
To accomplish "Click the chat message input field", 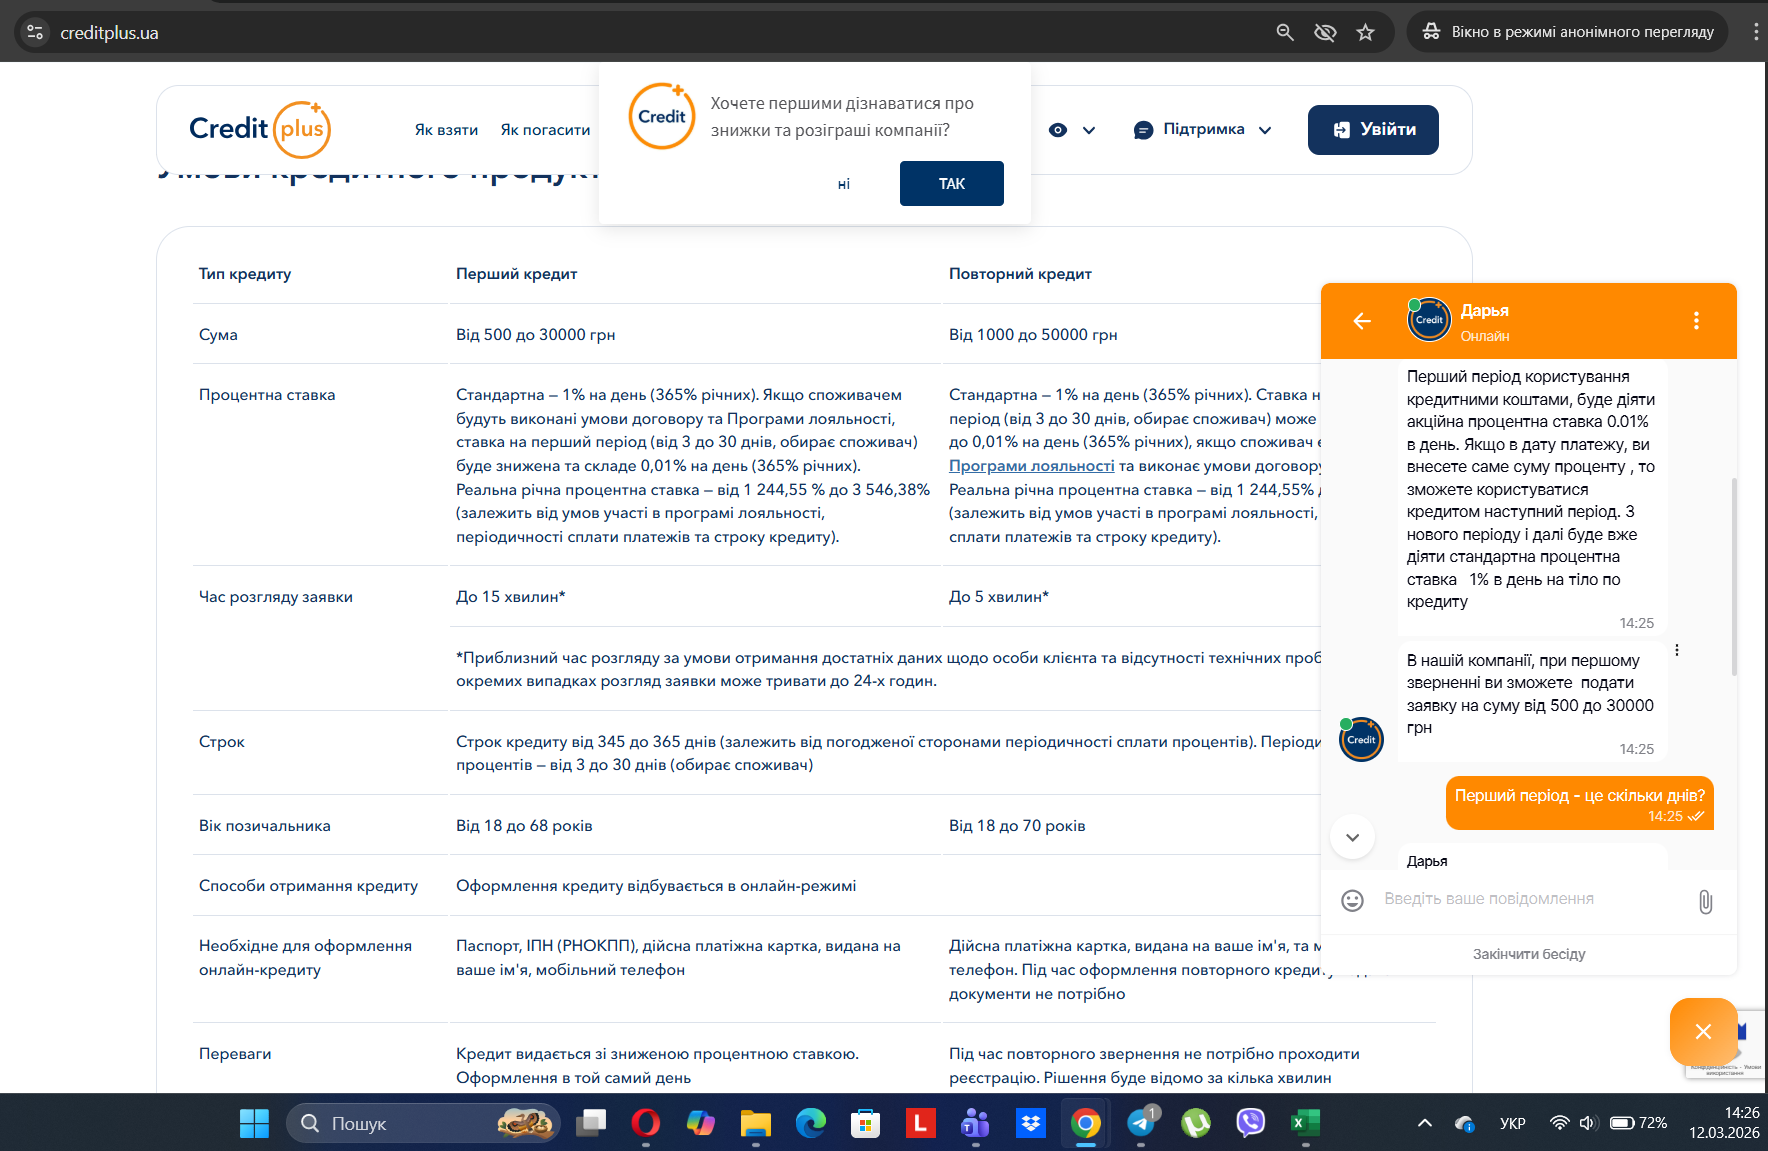I will coord(1530,899).
